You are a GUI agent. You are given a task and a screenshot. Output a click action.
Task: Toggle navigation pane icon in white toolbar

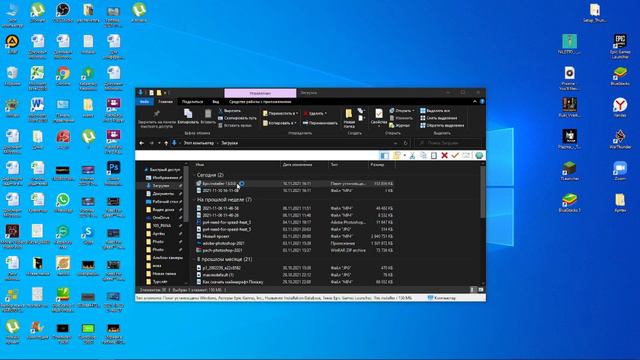tap(384, 156)
